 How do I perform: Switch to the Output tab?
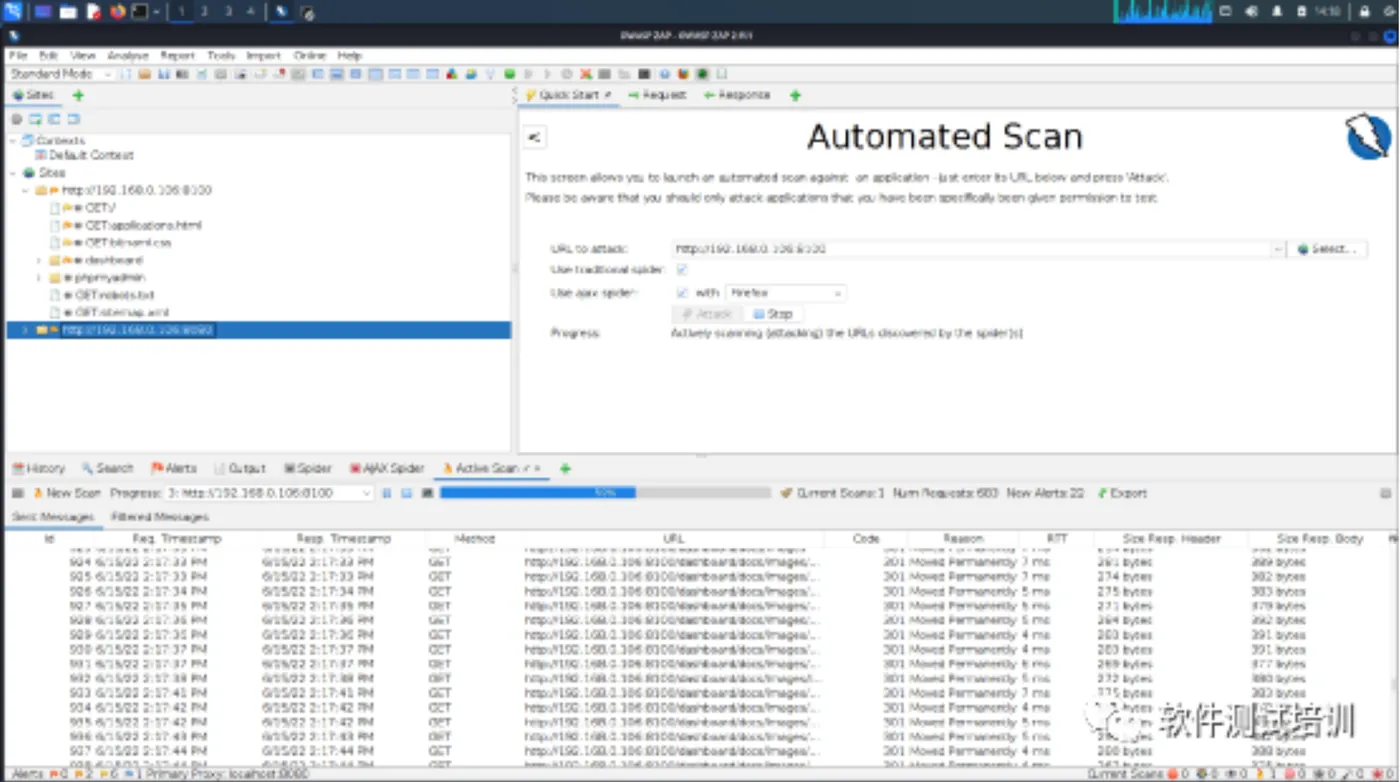pos(240,468)
